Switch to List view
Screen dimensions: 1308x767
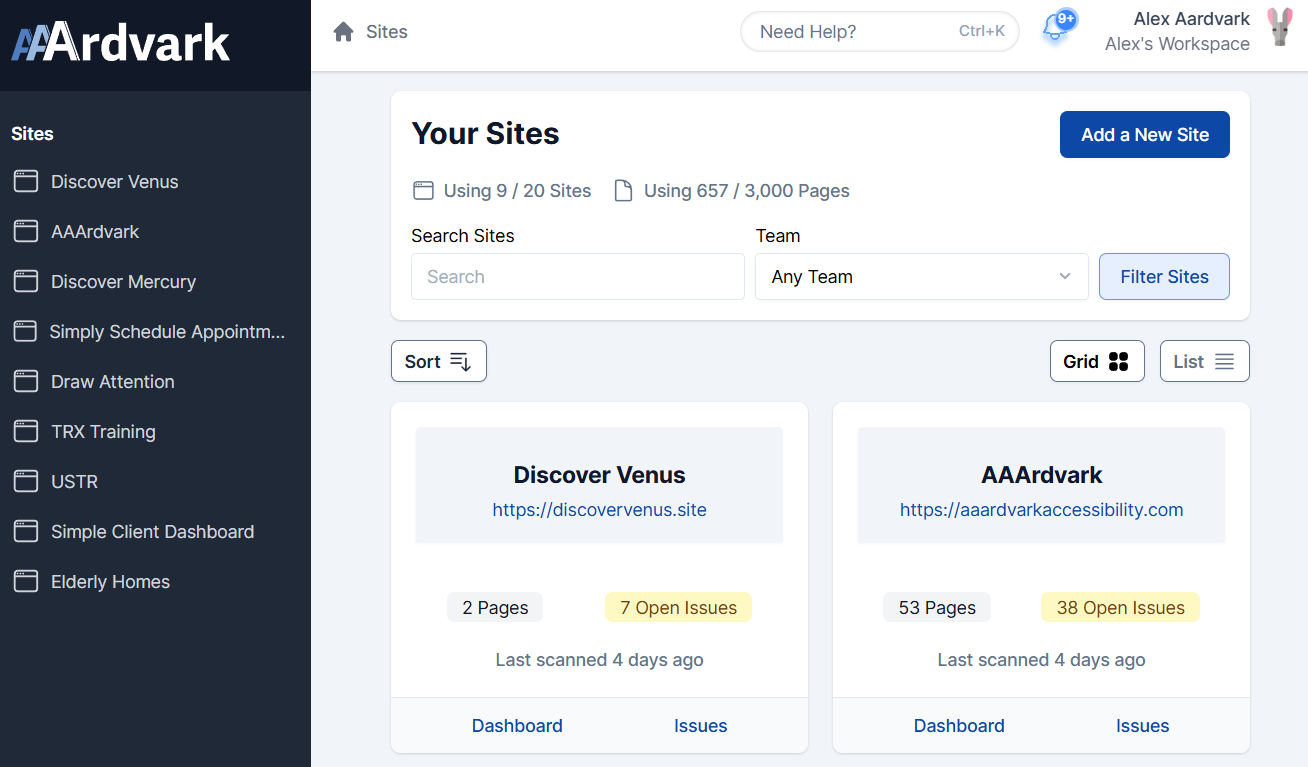pos(1205,362)
